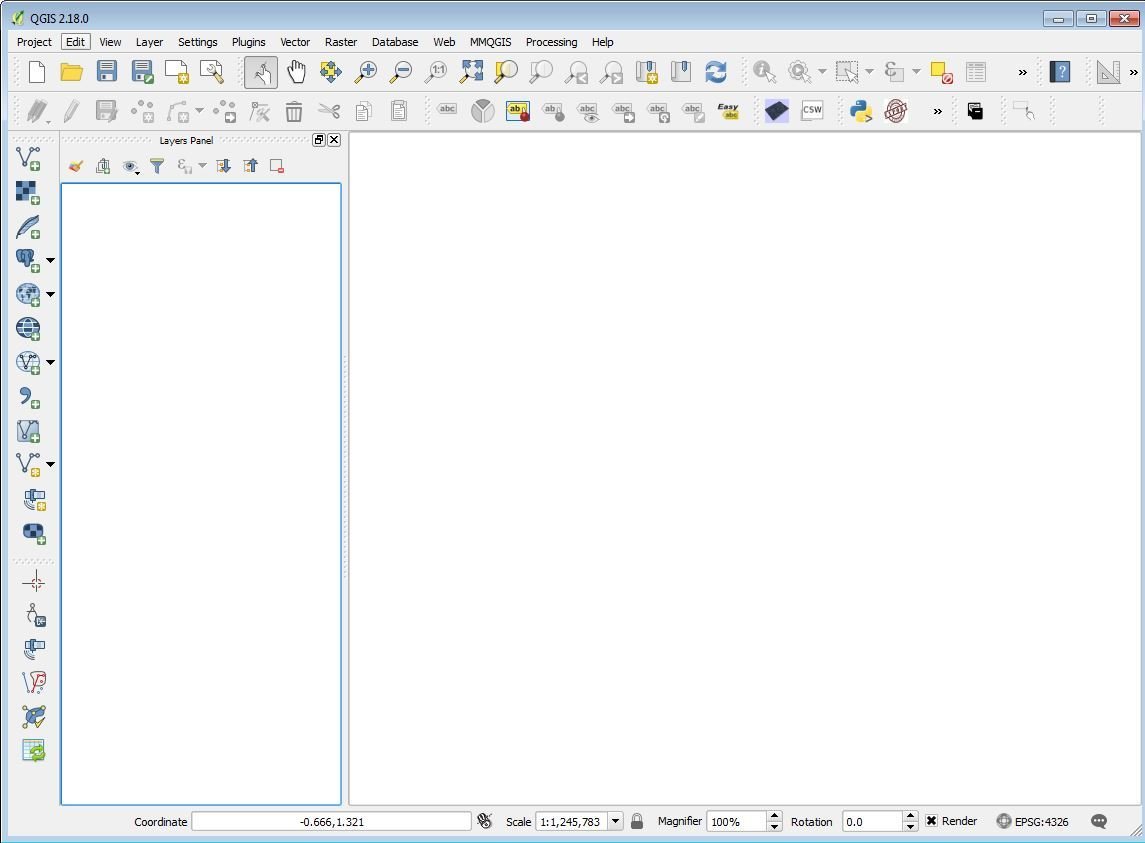Expand the New Shapefile Layer dropdown arrow
Viewport: 1145px width, 843px height.
click(x=50, y=465)
